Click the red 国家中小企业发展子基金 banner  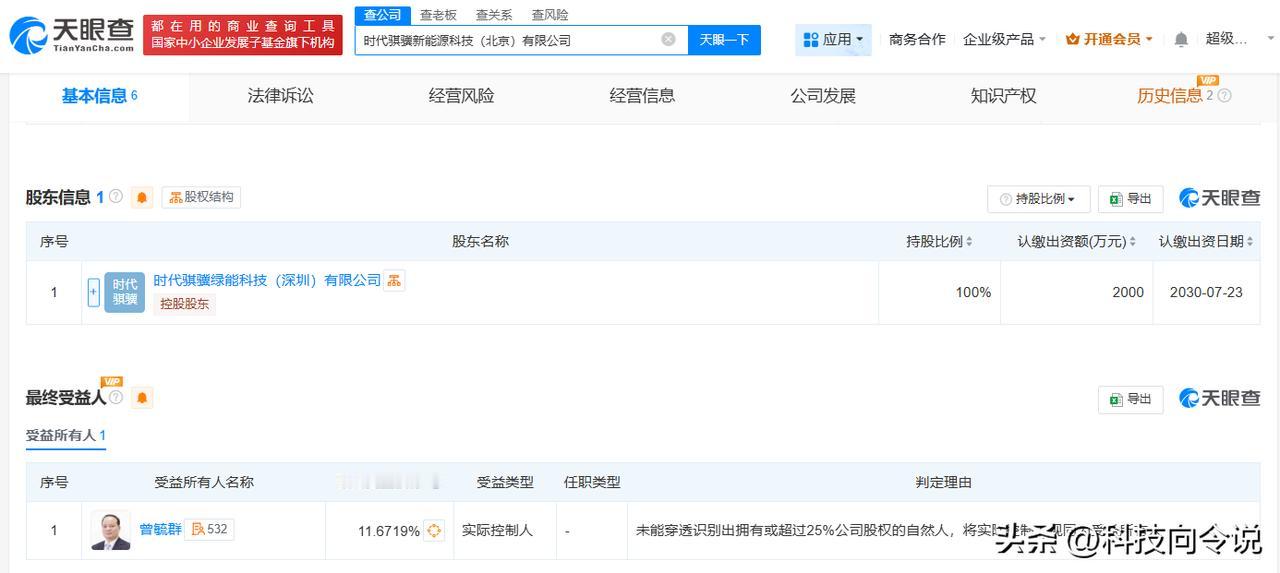click(x=243, y=35)
